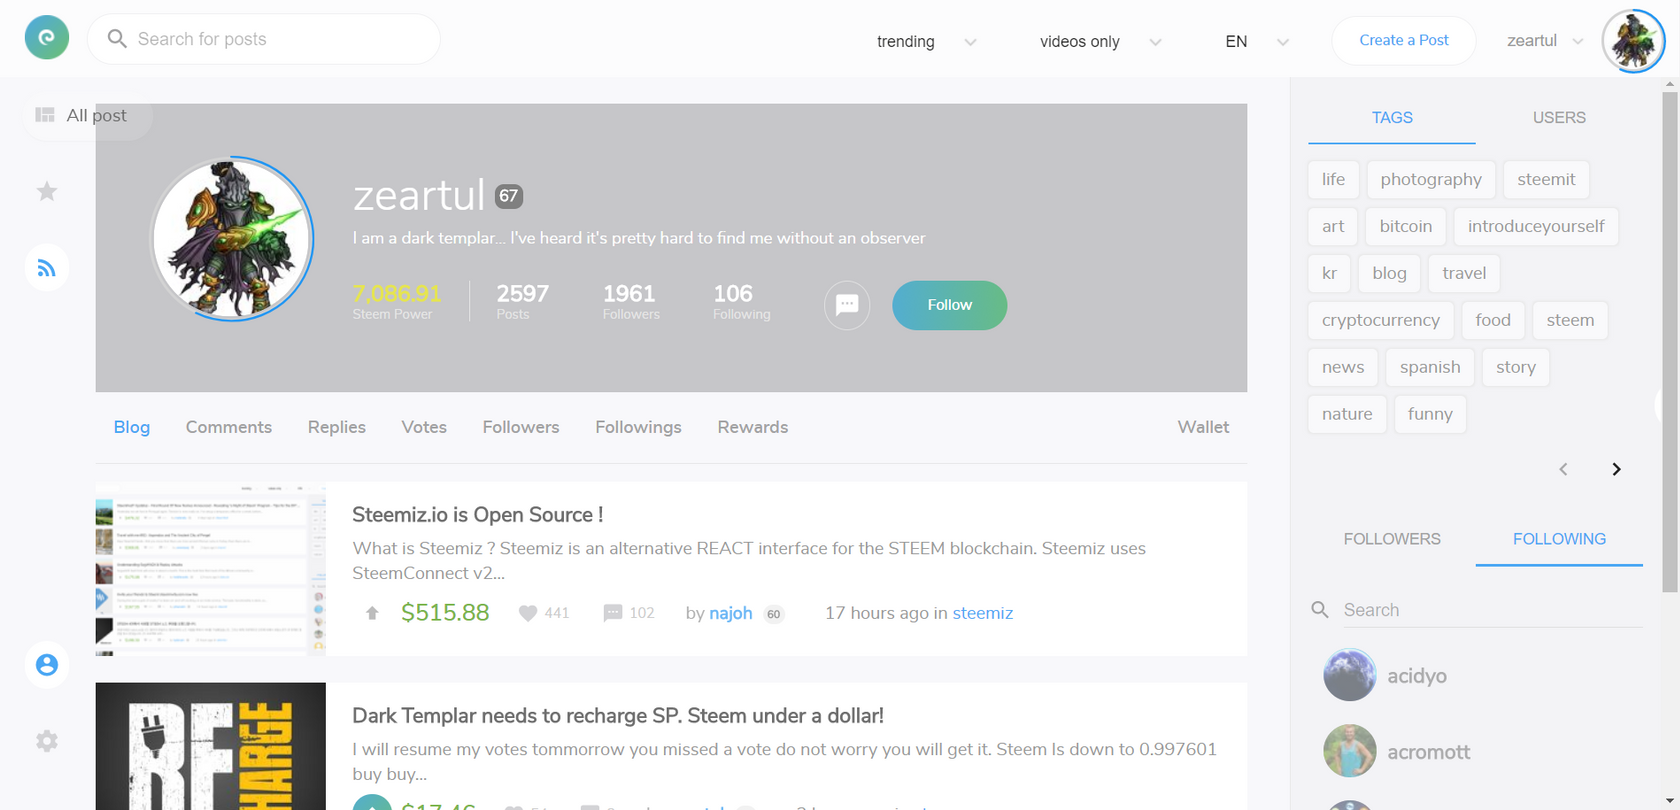Open the zeartul account dropdown menu
This screenshot has width=1680, height=810.
[1545, 41]
